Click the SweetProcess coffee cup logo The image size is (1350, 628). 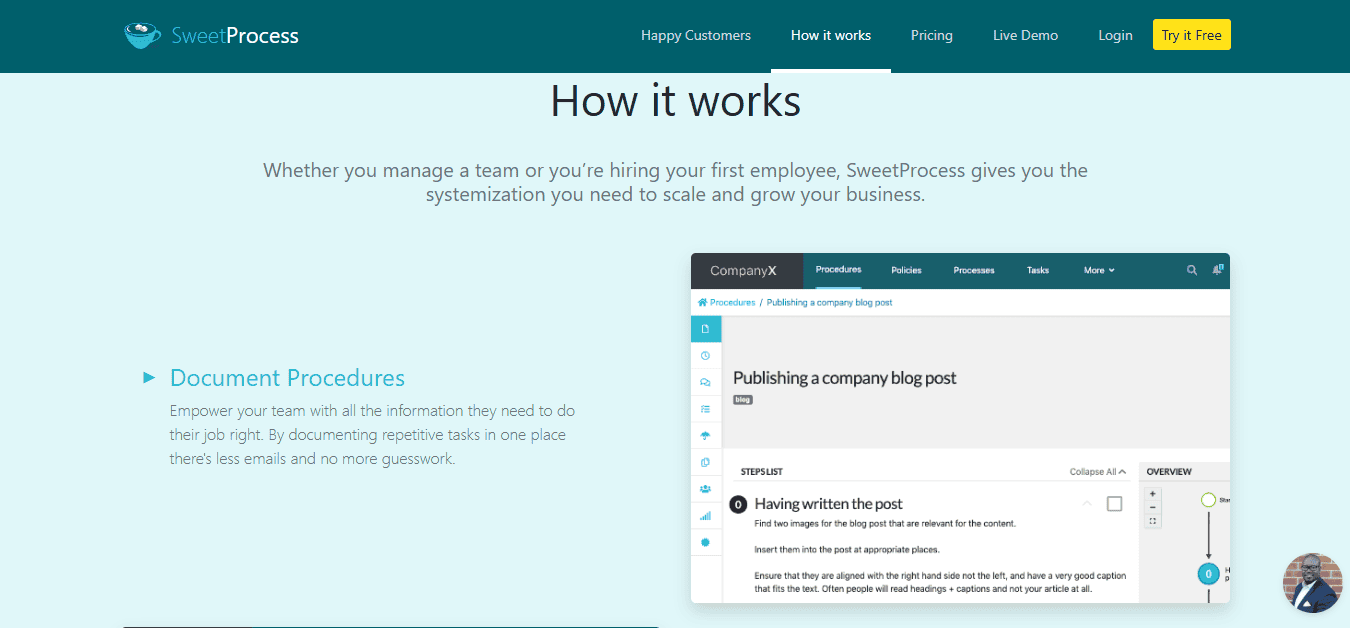142,35
